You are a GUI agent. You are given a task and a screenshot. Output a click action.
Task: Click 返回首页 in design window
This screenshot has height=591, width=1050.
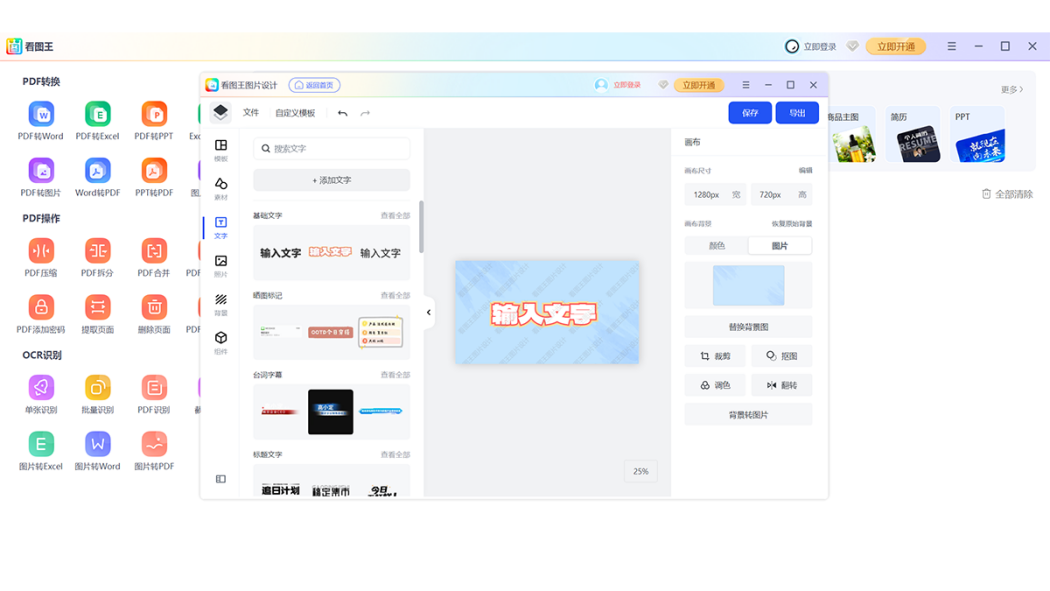pyautogui.click(x=315, y=85)
